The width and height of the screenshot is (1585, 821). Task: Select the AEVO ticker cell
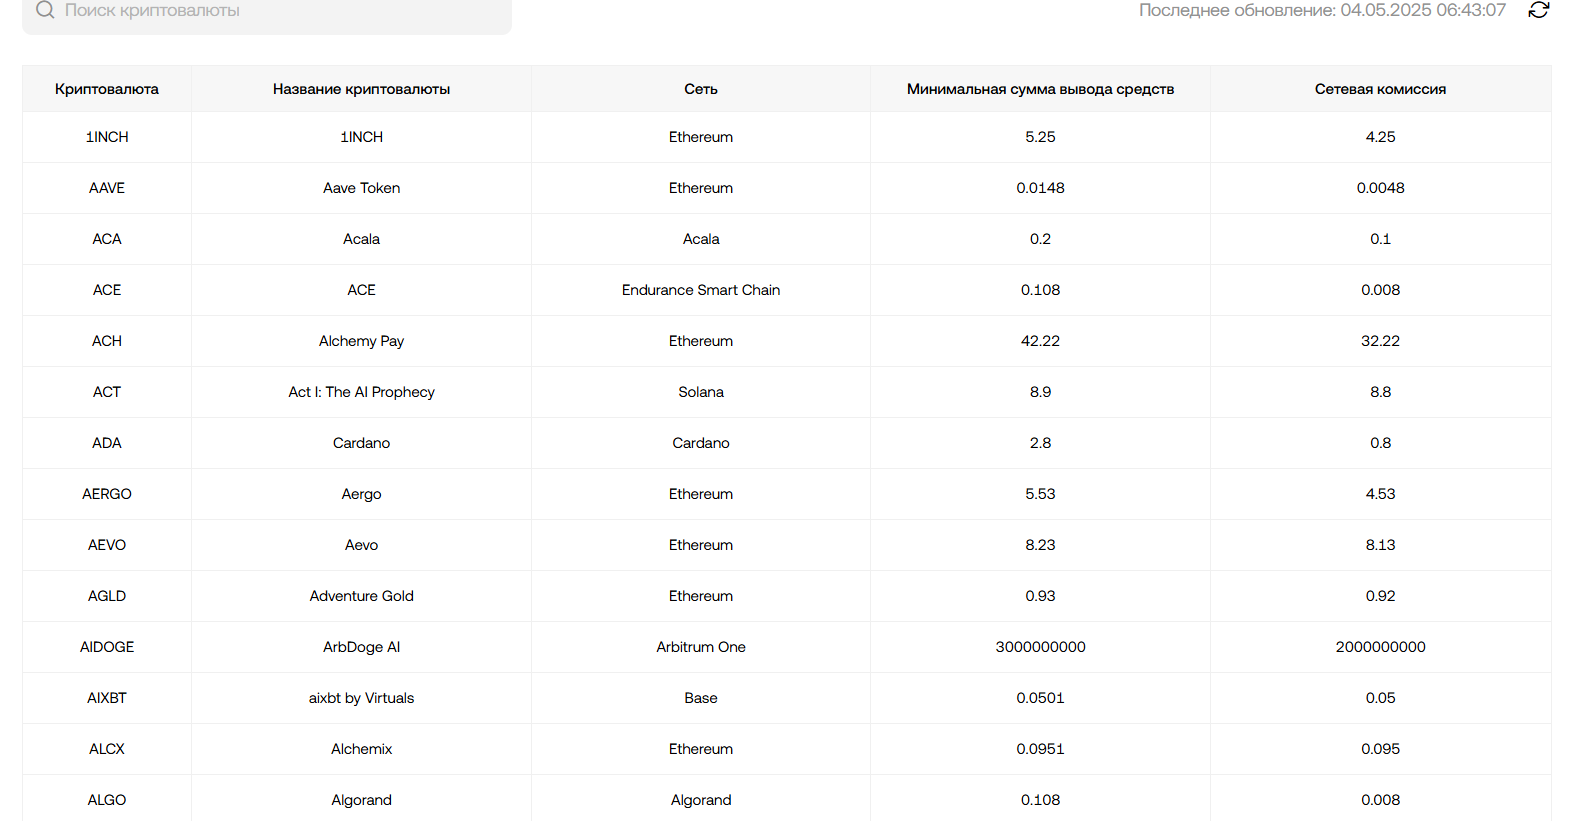pos(107,545)
